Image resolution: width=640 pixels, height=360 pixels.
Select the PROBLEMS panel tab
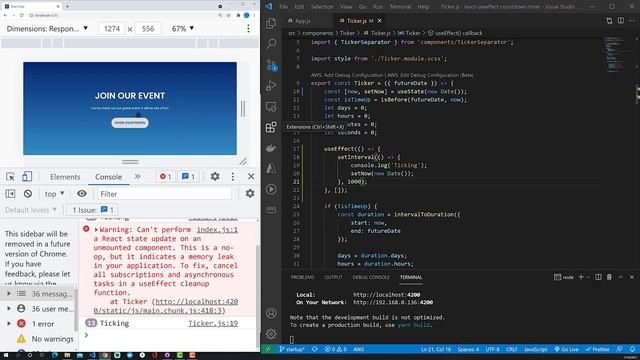[x=302, y=277]
